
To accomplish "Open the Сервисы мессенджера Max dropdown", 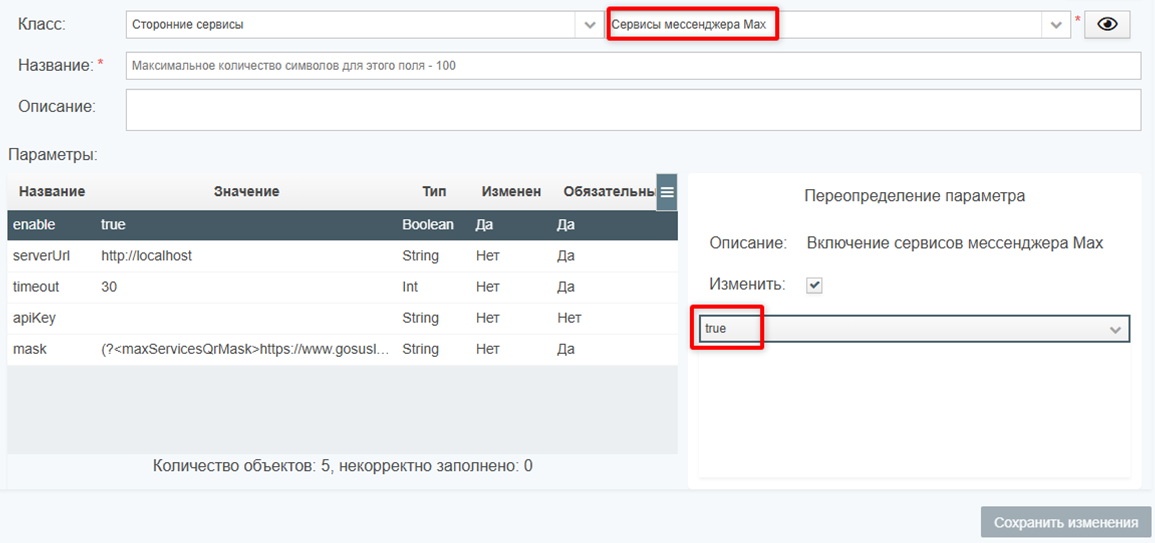I will click(x=1054, y=25).
